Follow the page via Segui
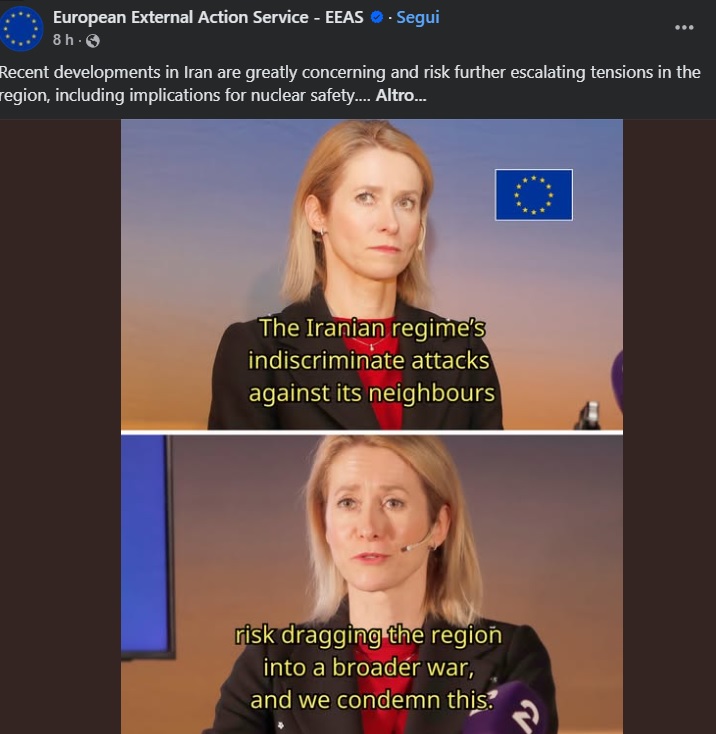 click(x=418, y=17)
